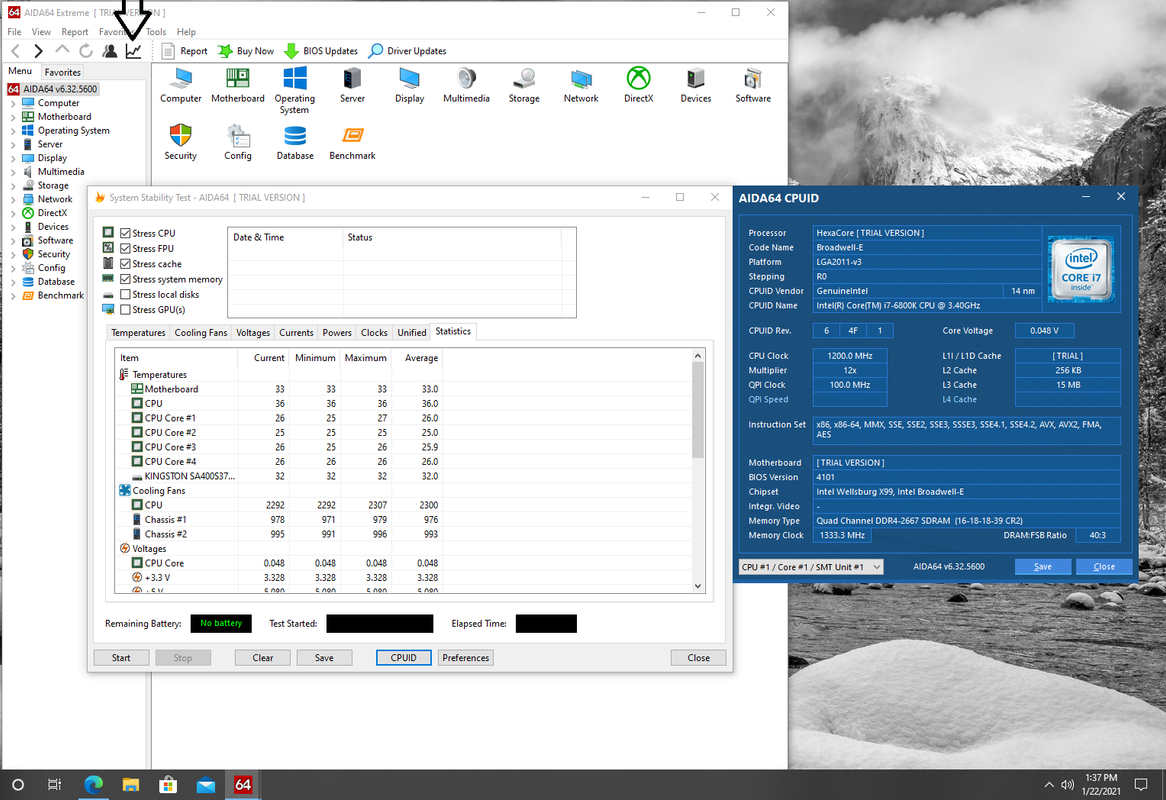
Task: Open the Storage category icon
Action: [524, 86]
